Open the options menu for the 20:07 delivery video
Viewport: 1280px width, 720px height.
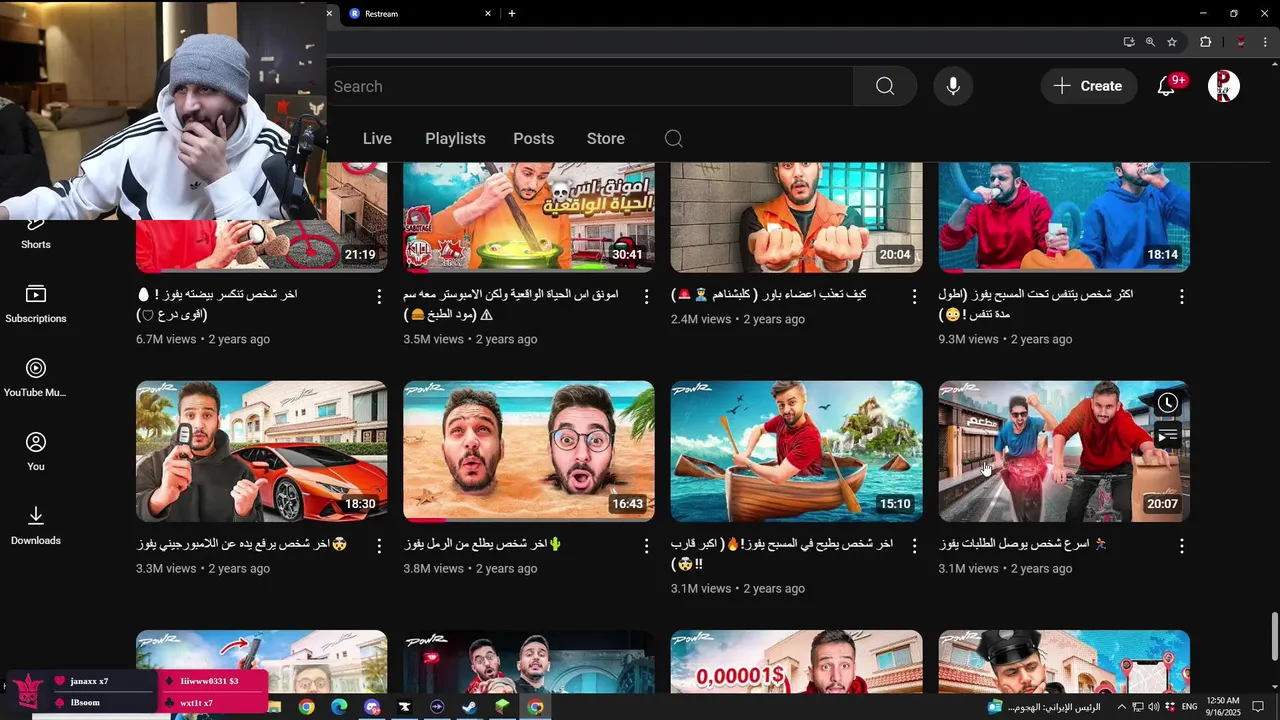pyautogui.click(x=1182, y=546)
